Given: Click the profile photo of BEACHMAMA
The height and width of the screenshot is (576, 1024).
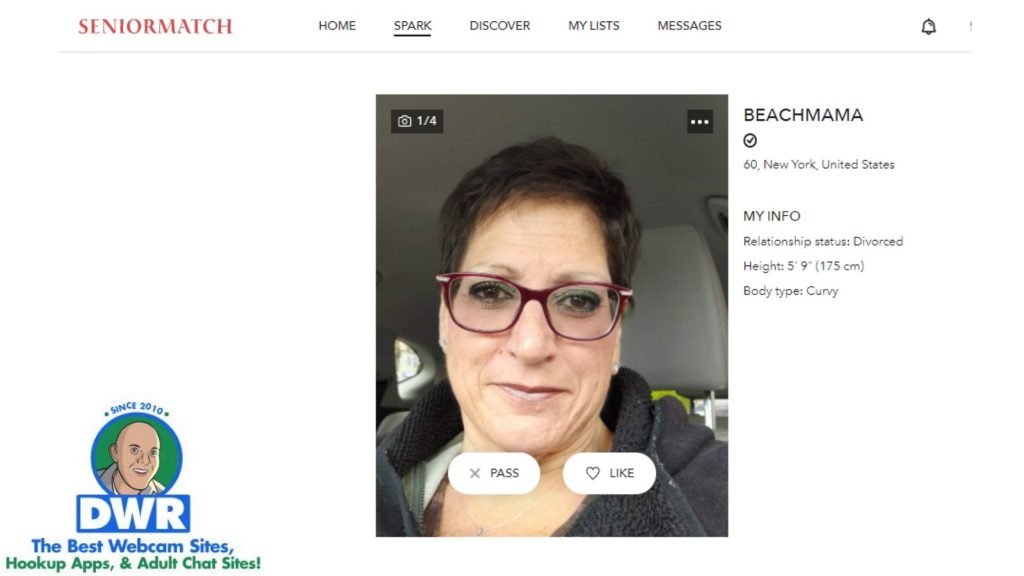Looking at the screenshot, I should (x=552, y=315).
